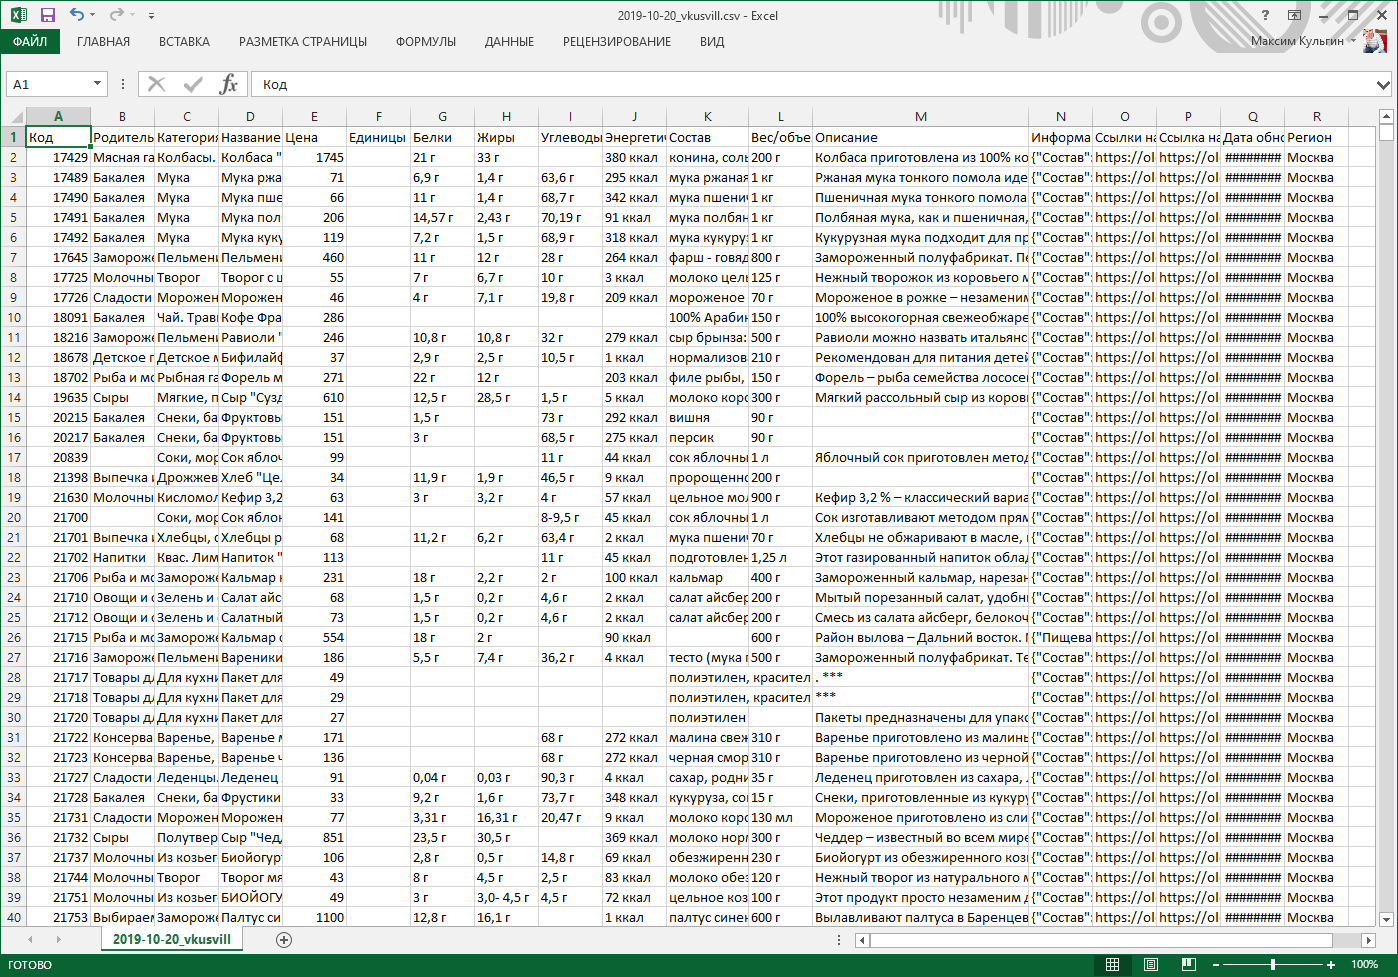Select all cells using the corner button
The width and height of the screenshot is (1398, 977).
pos(13,116)
